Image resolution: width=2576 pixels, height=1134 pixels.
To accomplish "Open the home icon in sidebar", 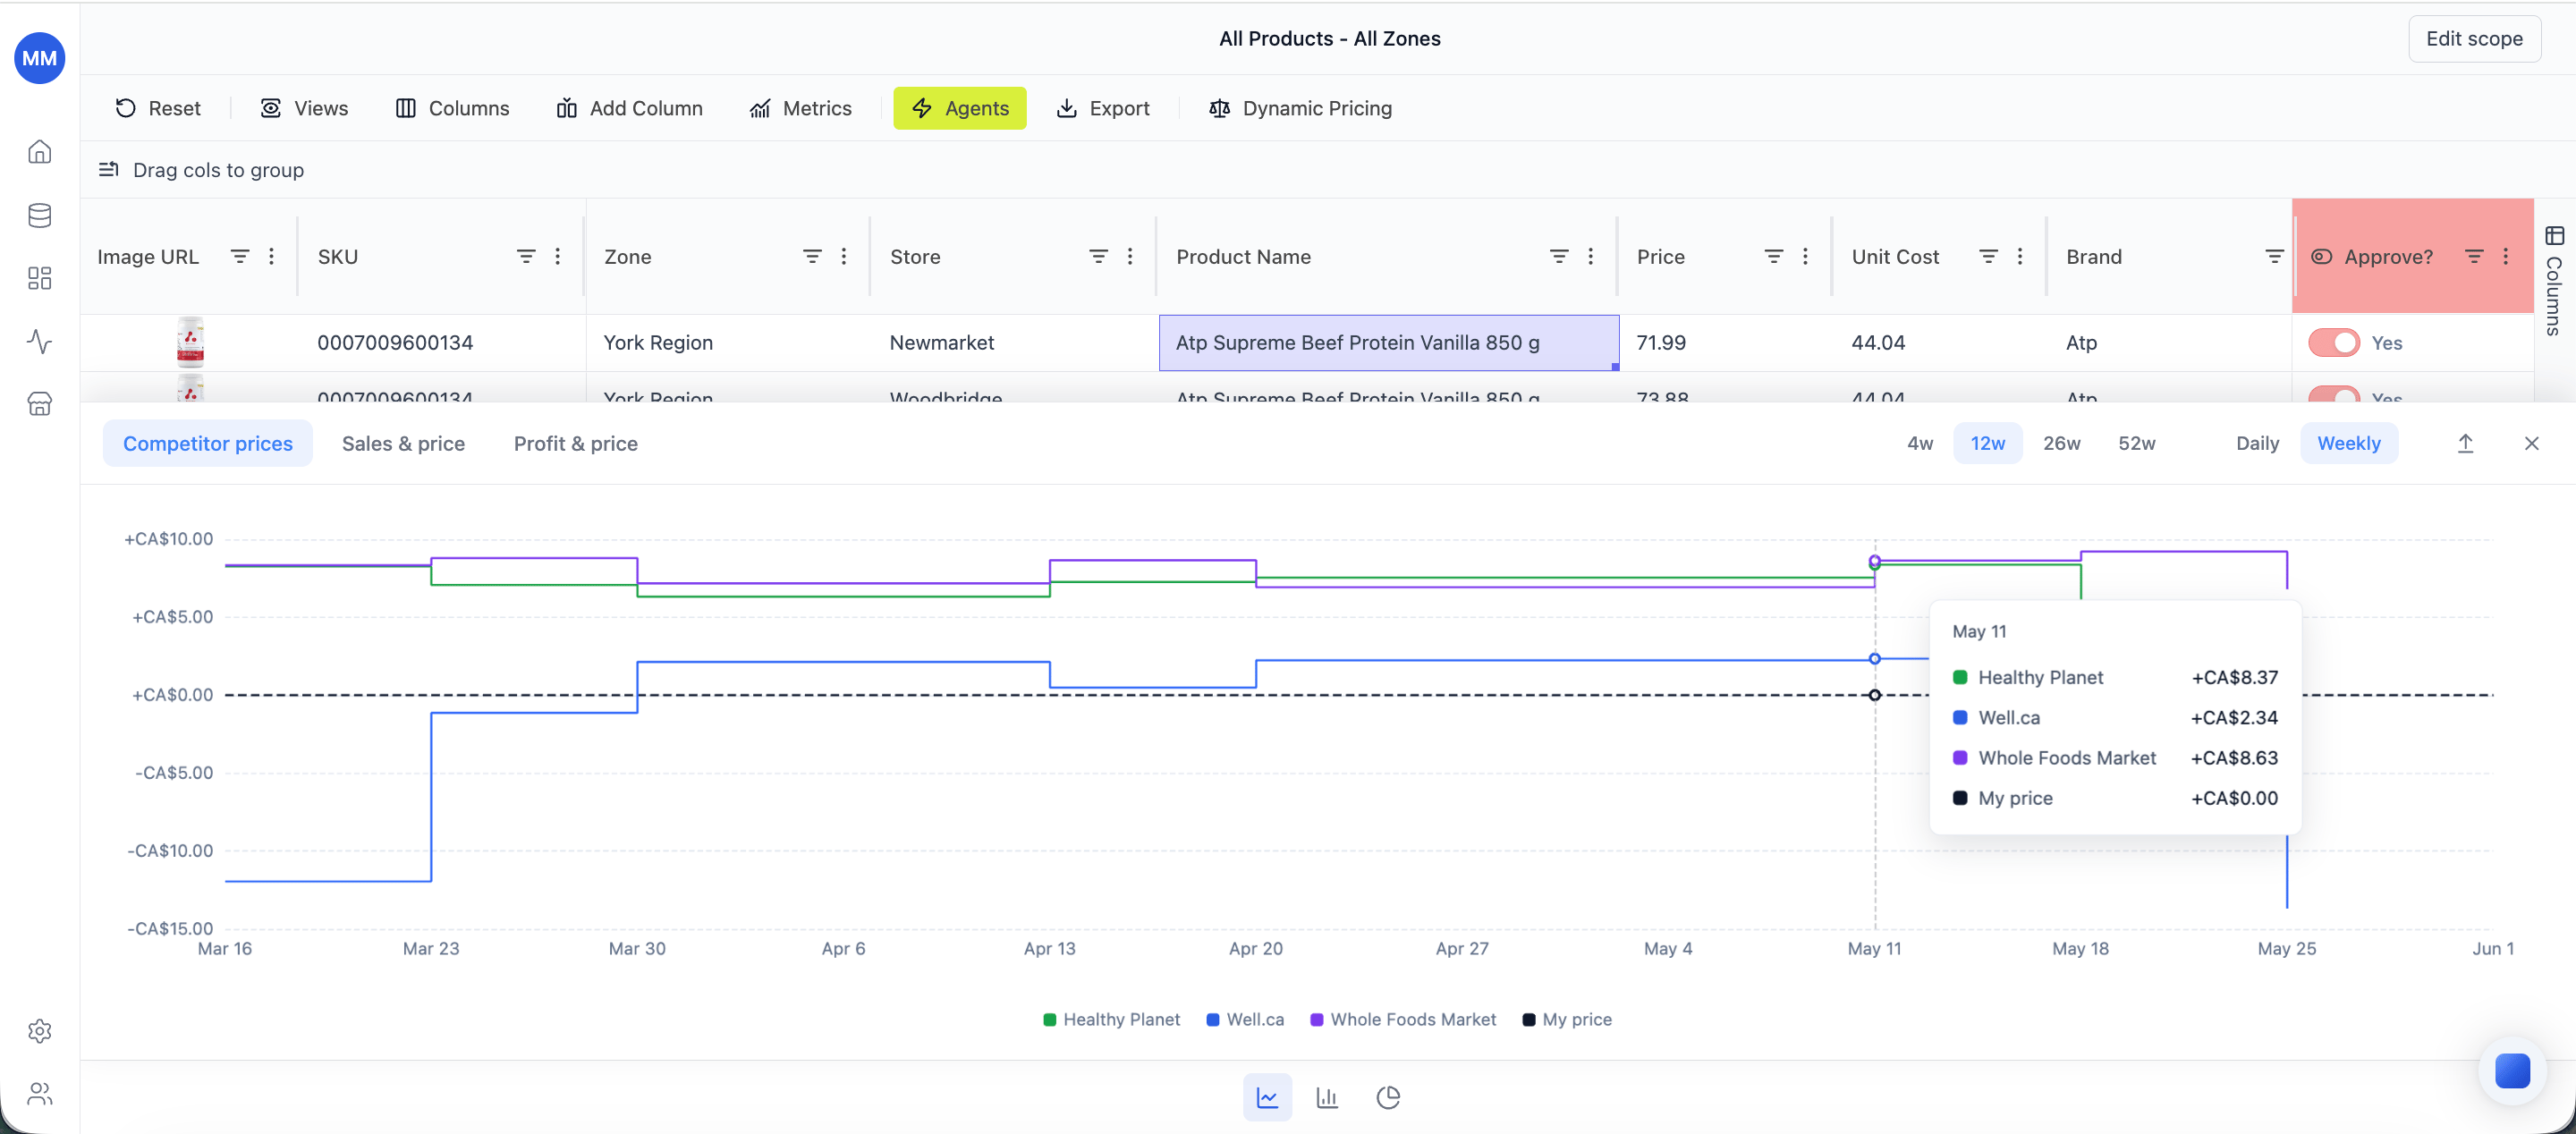I will tap(39, 152).
